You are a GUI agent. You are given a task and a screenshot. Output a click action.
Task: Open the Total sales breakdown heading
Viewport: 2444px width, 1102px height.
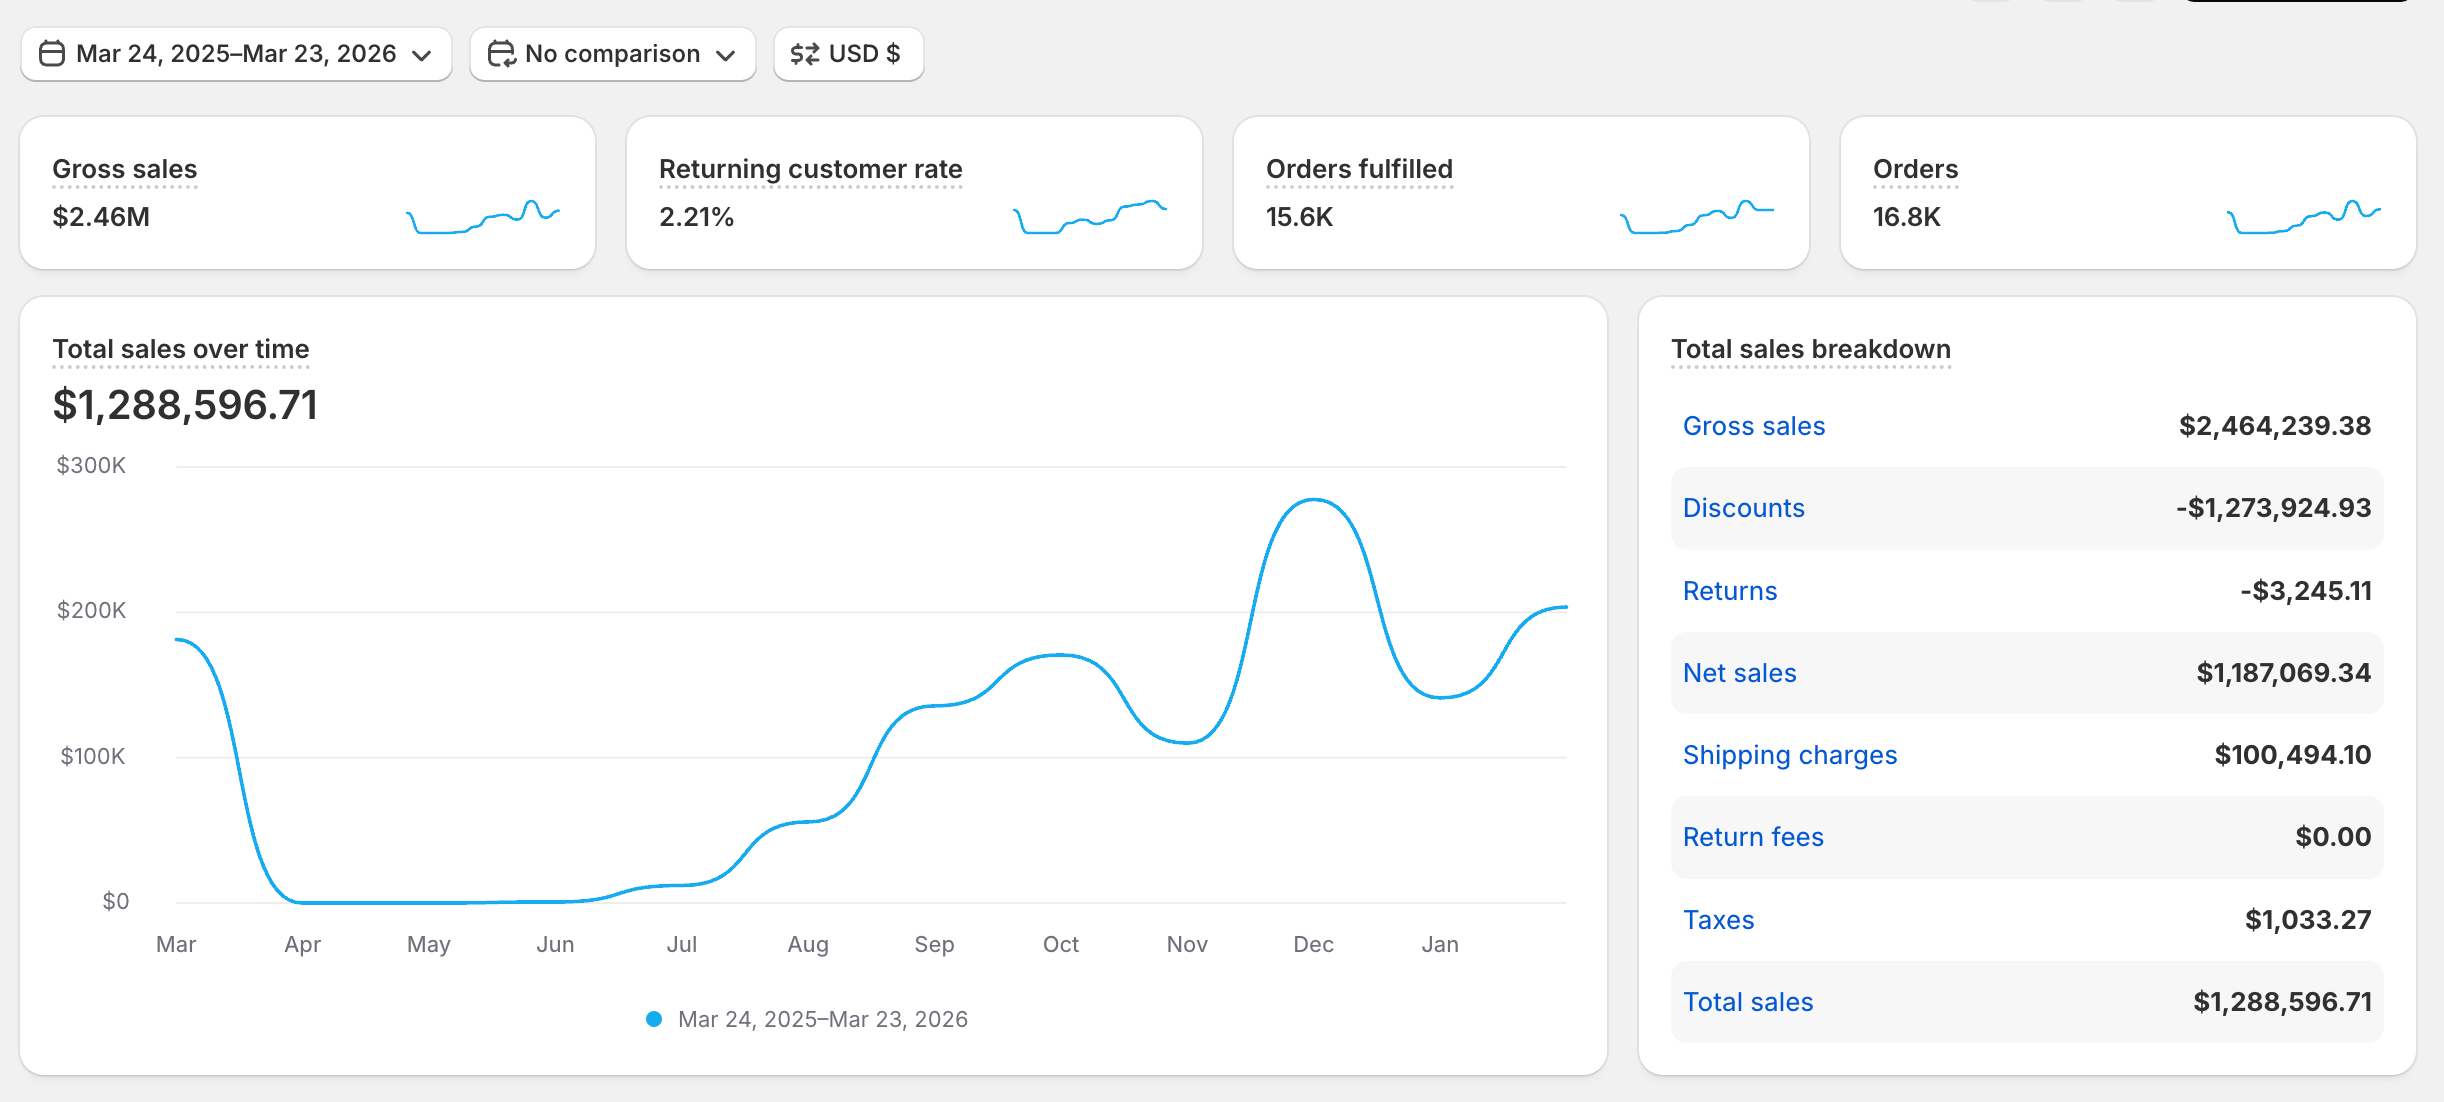[1810, 349]
